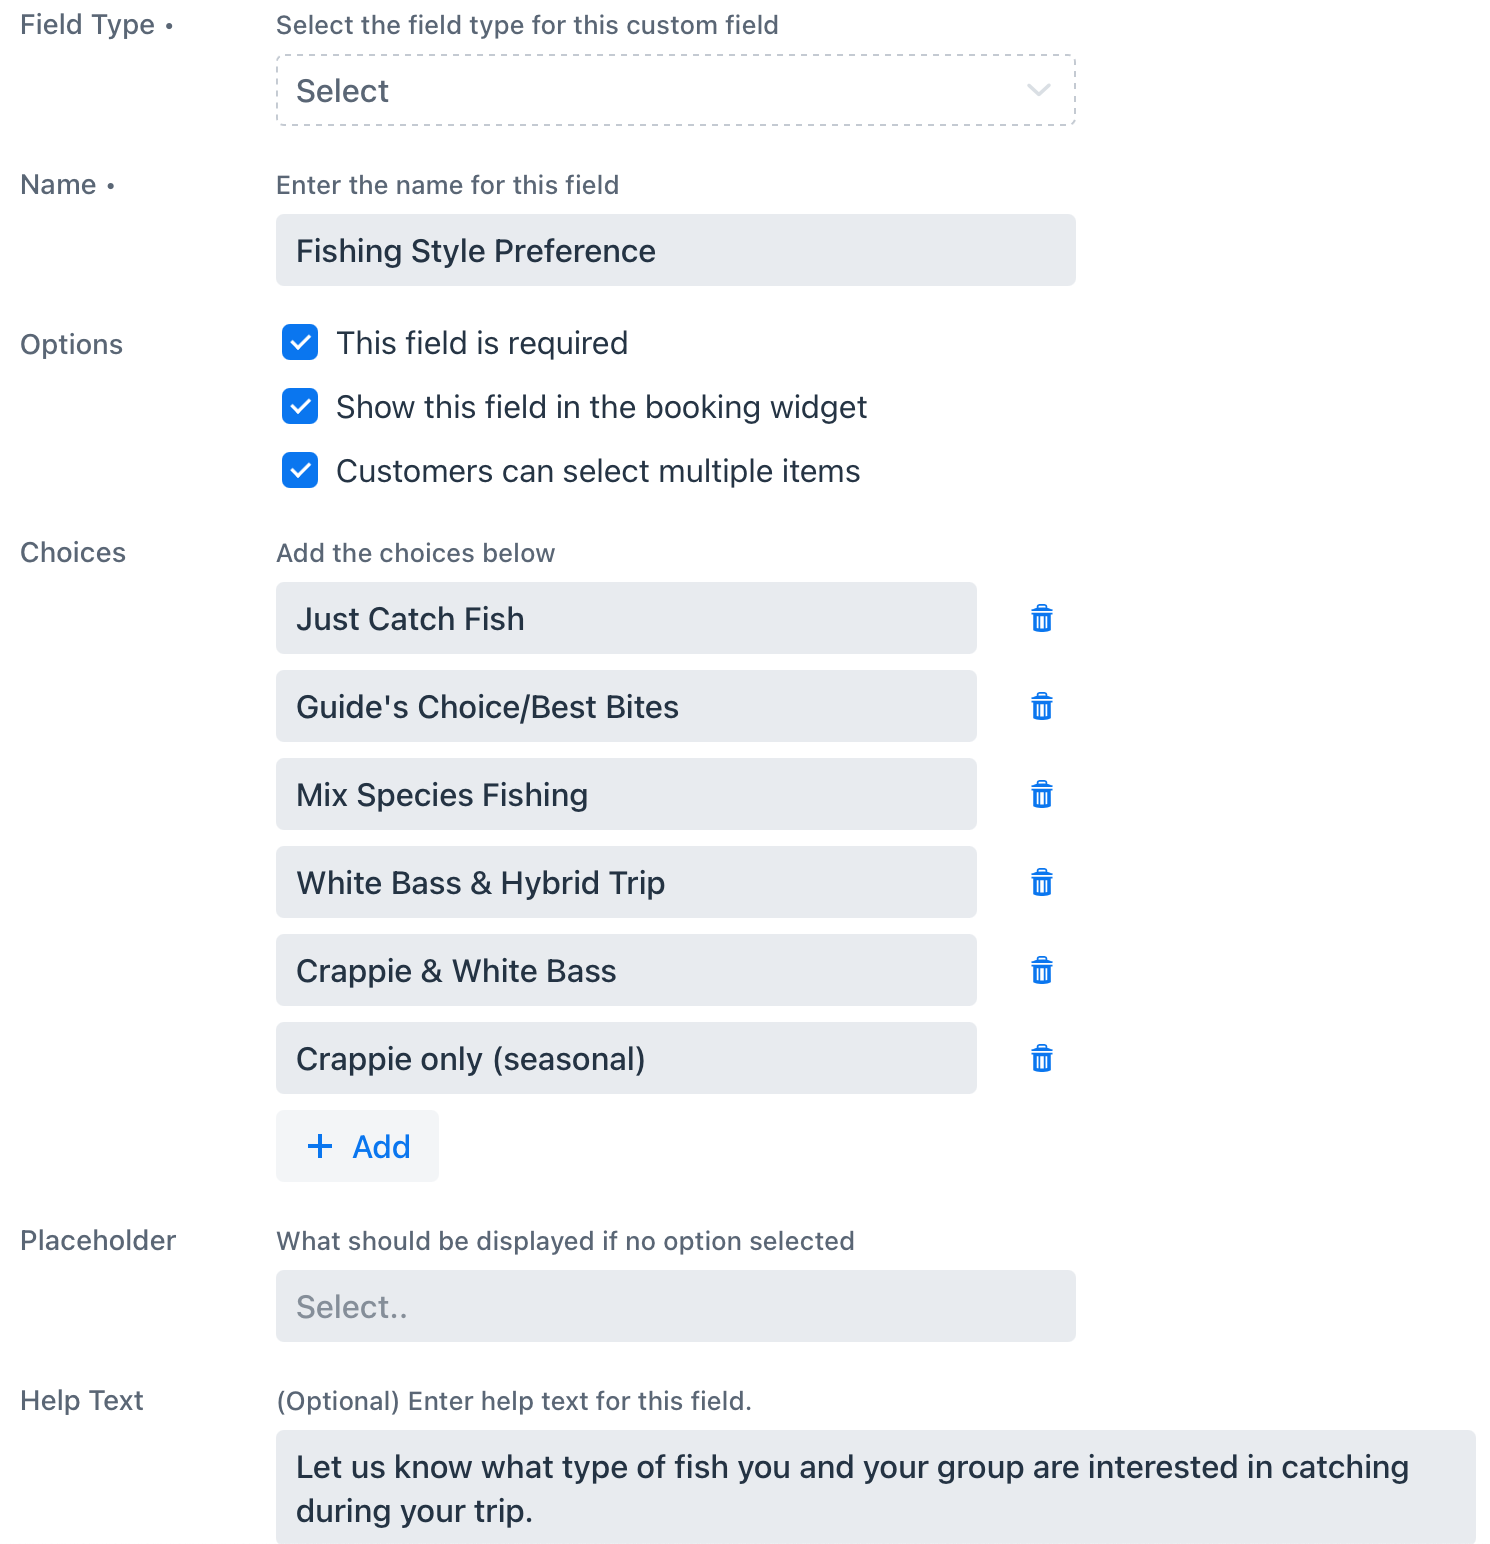This screenshot has height=1544, width=1490.
Task: Delete the 'White Bass & Hybrid Trip' choice
Action: 1041,883
